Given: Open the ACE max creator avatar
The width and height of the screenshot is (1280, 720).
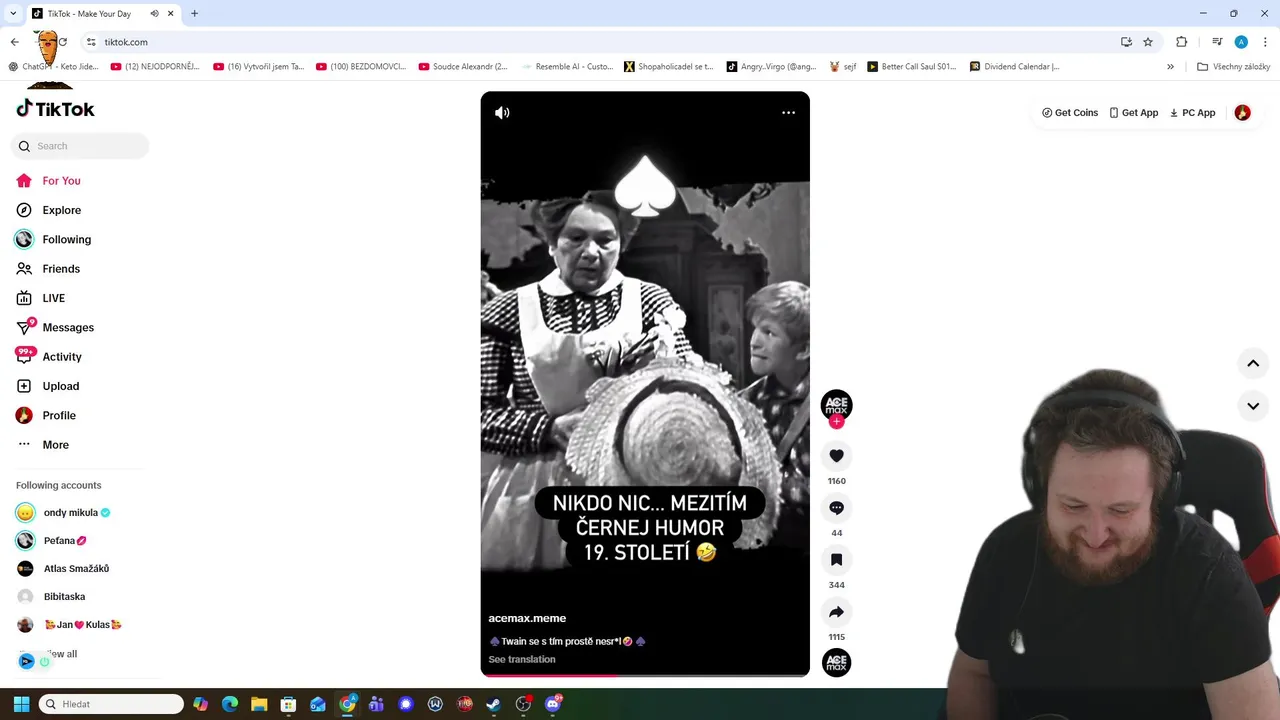Looking at the screenshot, I should coord(837,405).
